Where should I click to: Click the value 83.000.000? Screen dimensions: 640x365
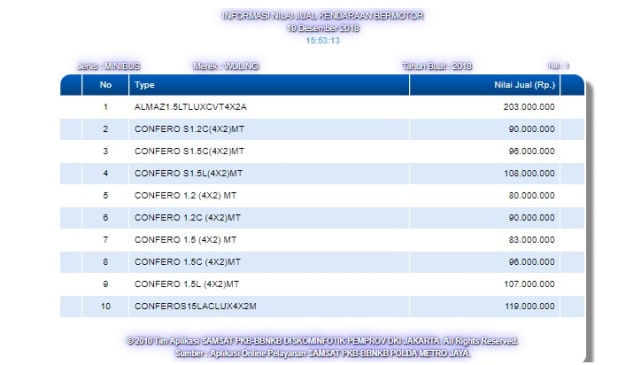click(532, 240)
